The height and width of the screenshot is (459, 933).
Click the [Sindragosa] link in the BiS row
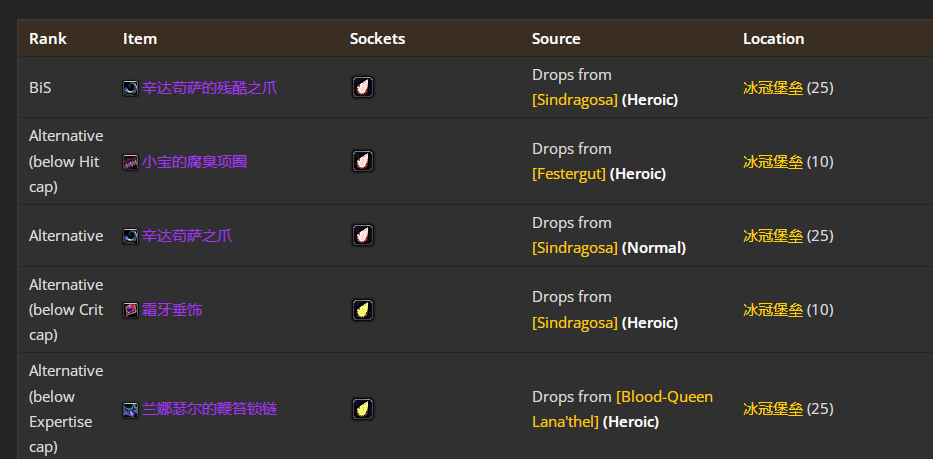point(575,100)
